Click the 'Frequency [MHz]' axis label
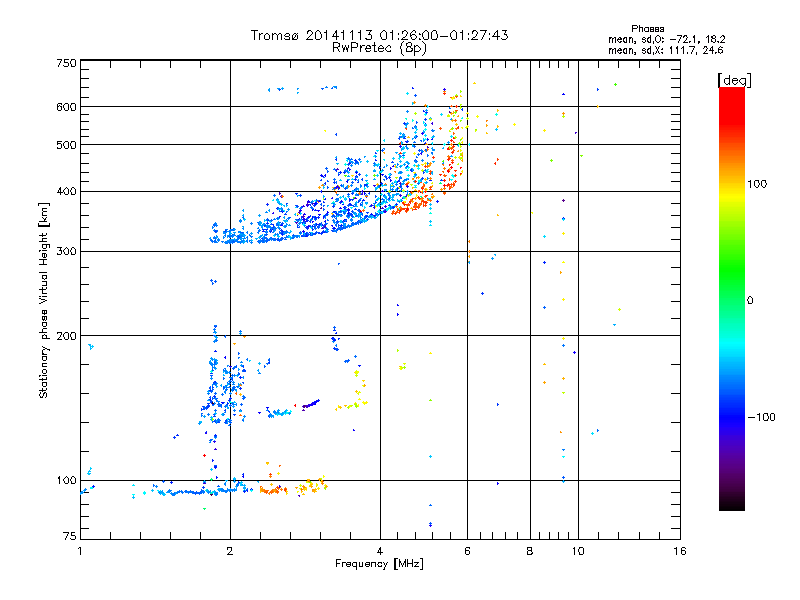Screen dimensions: 800x600 click(379, 564)
